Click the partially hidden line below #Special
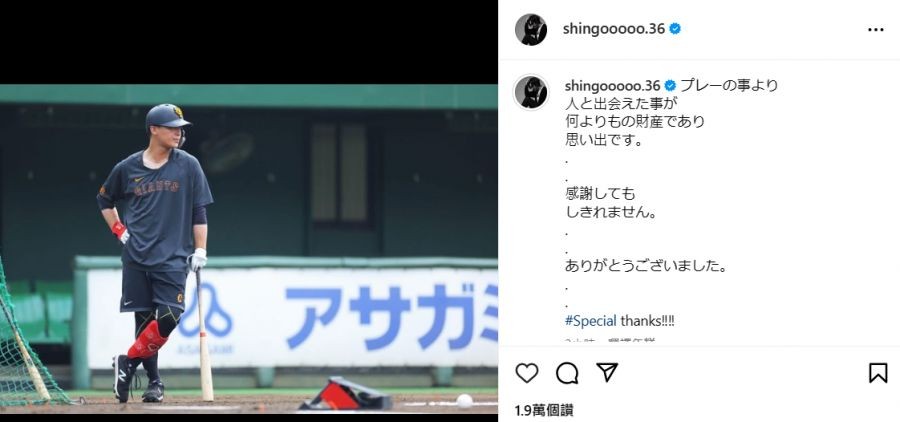The image size is (900, 422). coord(610,340)
